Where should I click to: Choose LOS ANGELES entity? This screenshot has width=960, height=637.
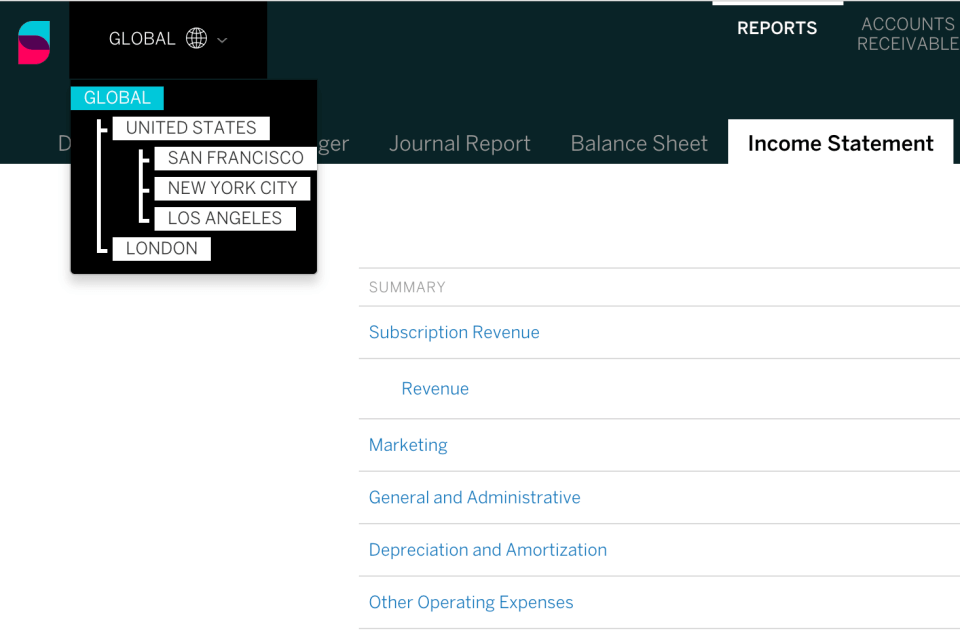point(225,218)
